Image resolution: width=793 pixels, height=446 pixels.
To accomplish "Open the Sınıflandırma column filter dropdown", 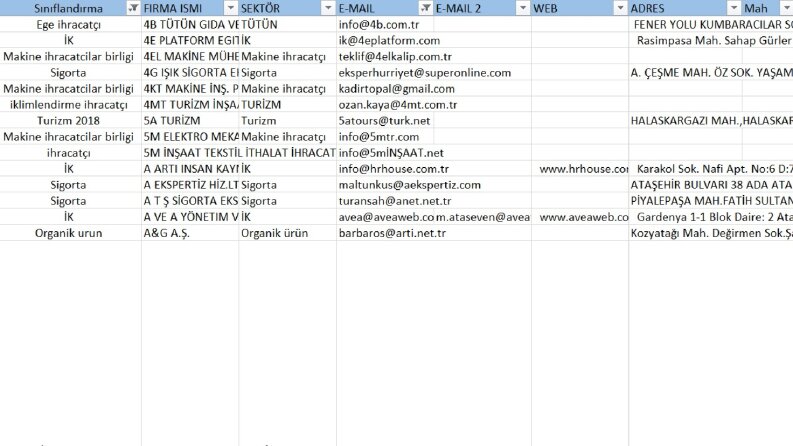I will pyautogui.click(x=133, y=8).
